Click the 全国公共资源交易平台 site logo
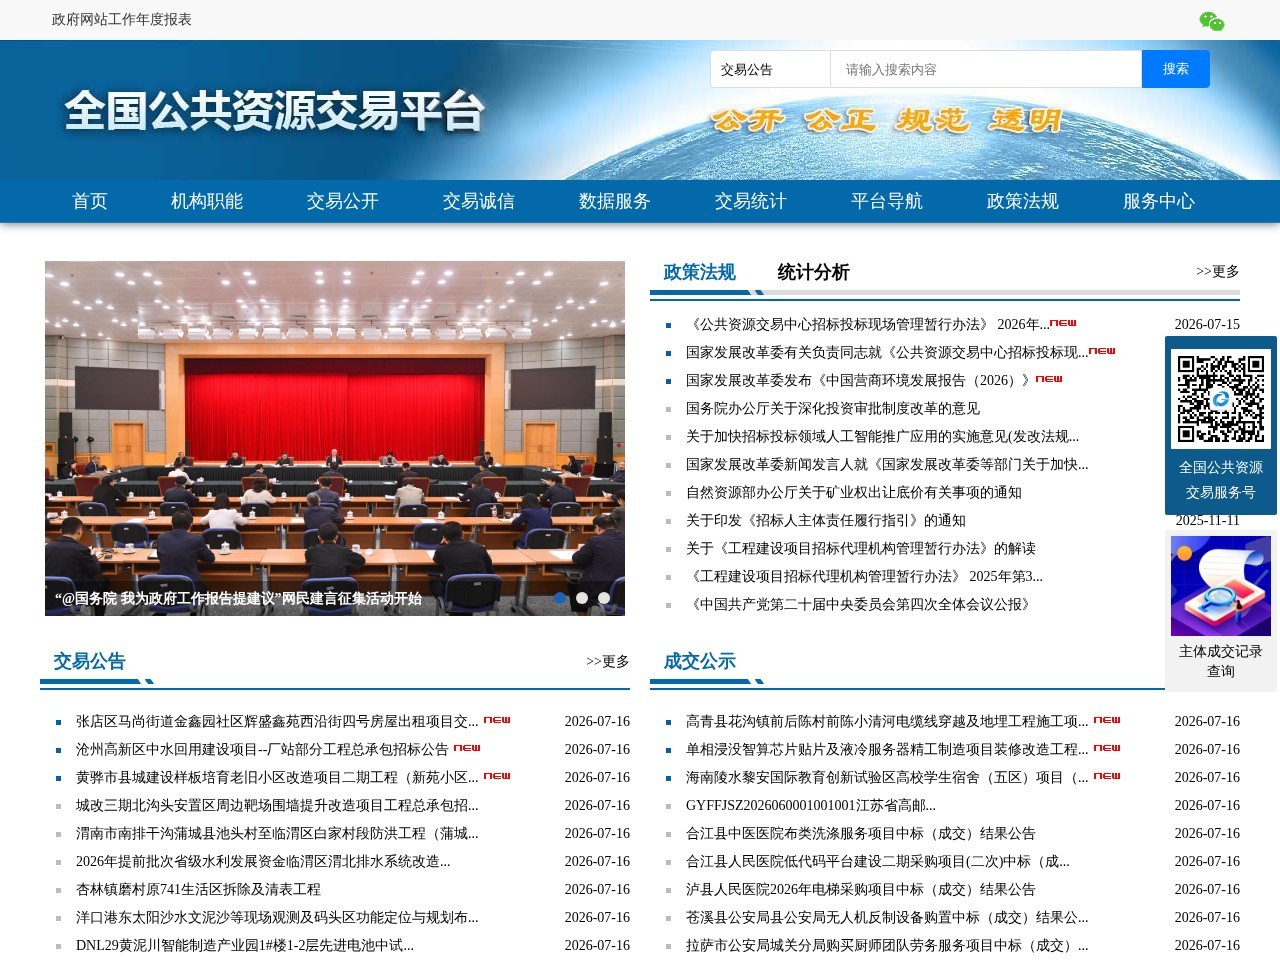 pos(275,111)
